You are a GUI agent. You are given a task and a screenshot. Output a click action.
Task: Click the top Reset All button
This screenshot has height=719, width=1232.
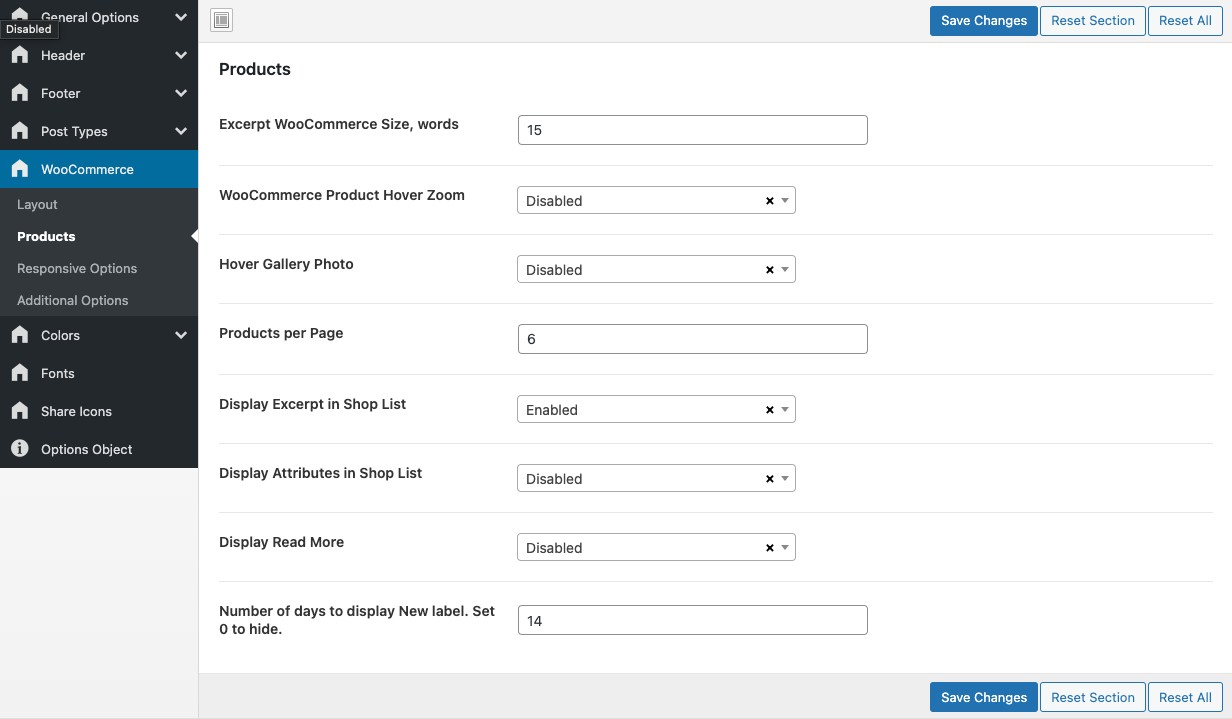(1185, 20)
